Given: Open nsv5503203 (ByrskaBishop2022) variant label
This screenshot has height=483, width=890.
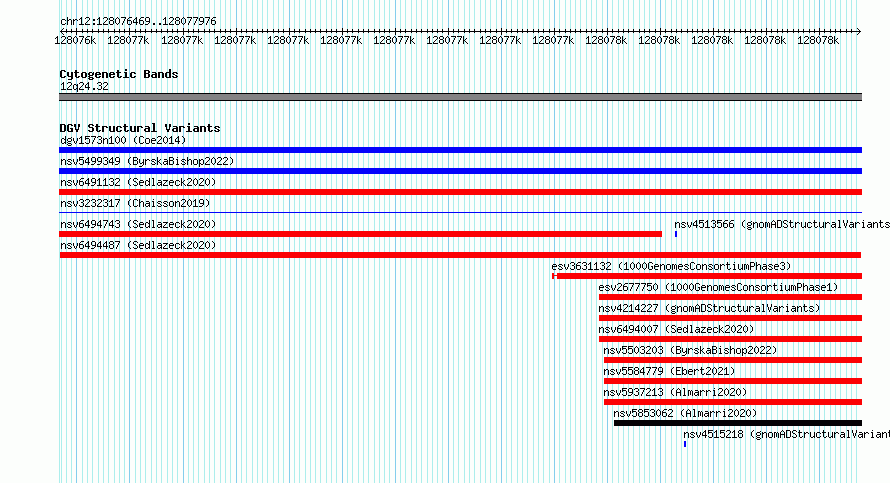Looking at the screenshot, I should 690,350.
